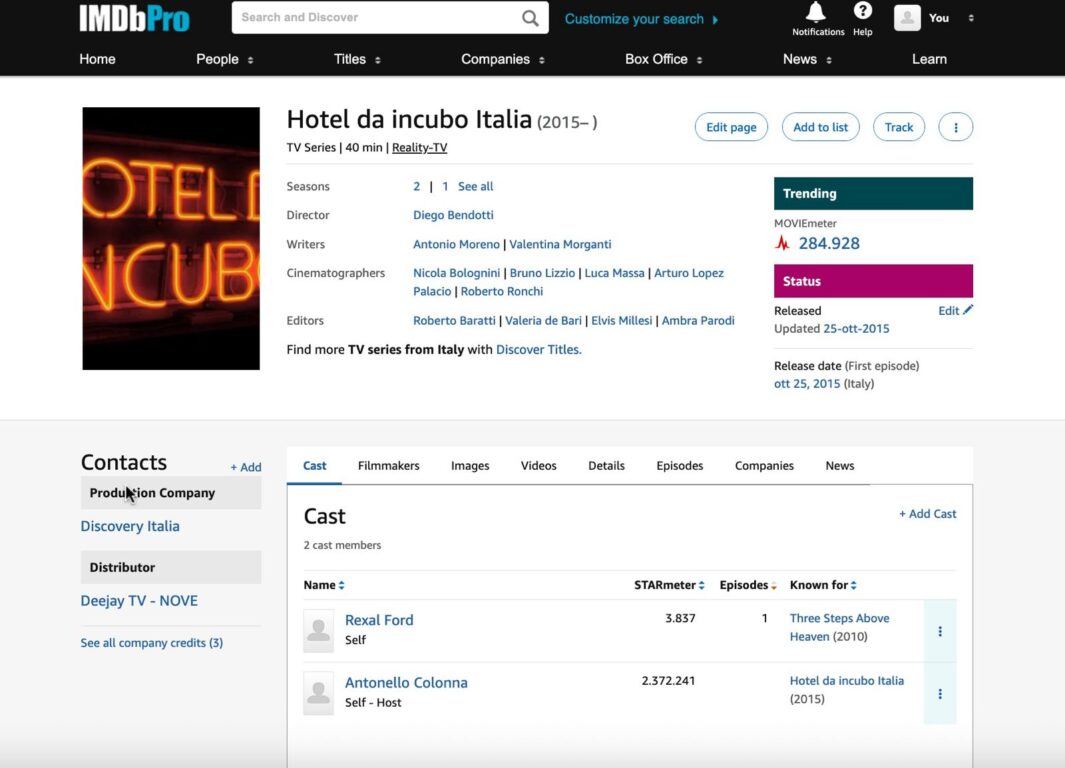Open the Customize your search link
The width and height of the screenshot is (1065, 768).
634,19
